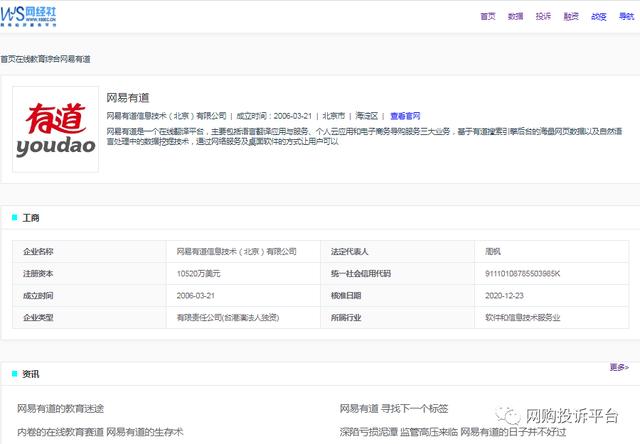
Task: Click the 资讯 section heading
Action: coord(31,374)
